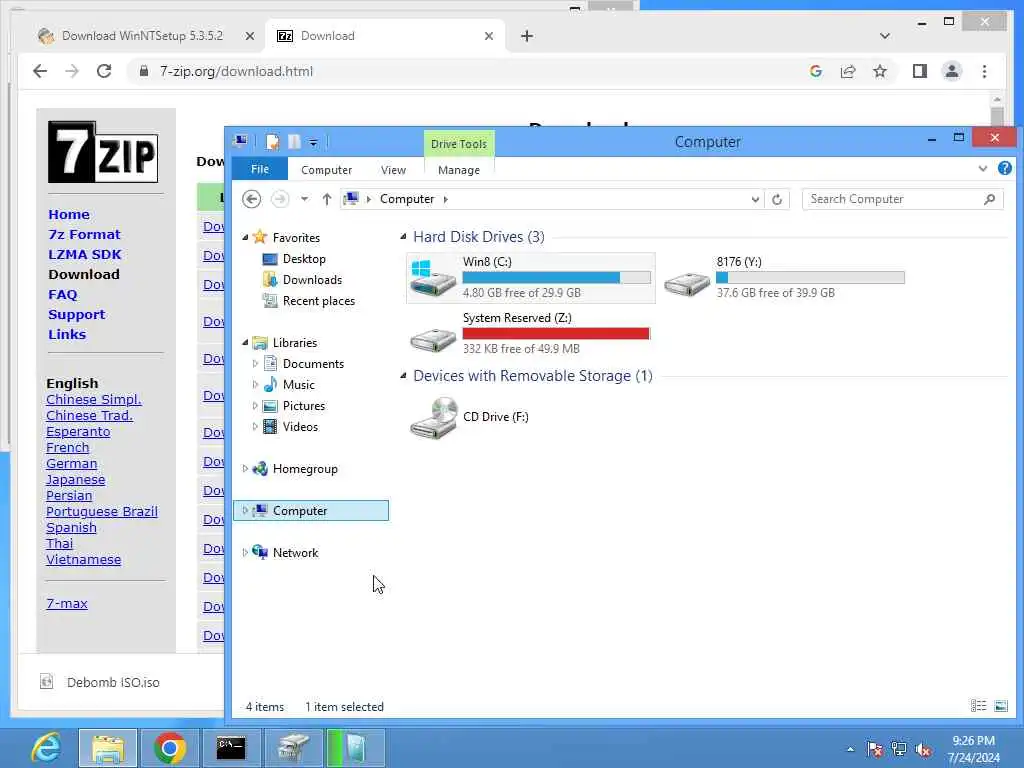The image size is (1024, 768).
Task: Bookmark this page with star icon
Action: point(880,71)
